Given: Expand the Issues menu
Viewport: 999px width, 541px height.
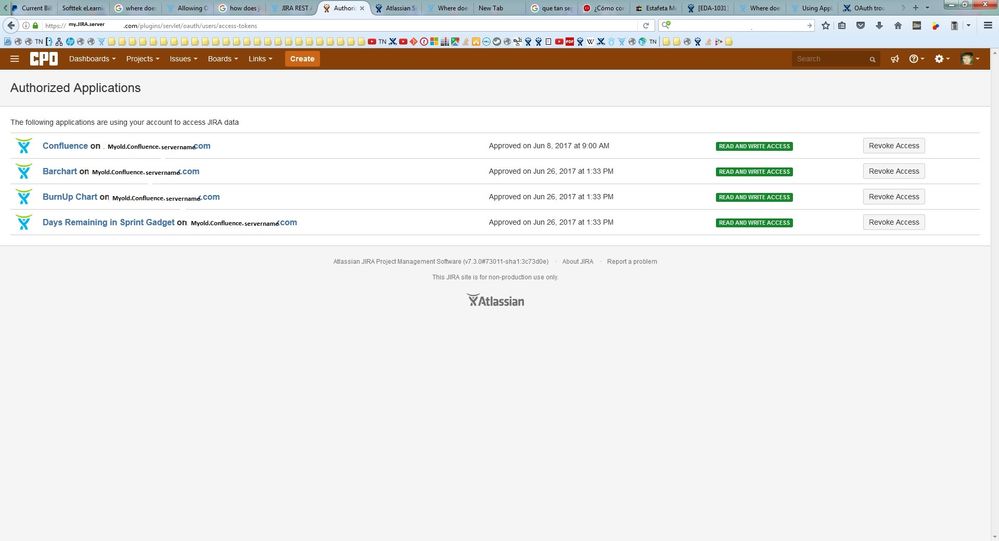Looking at the screenshot, I should [183, 59].
